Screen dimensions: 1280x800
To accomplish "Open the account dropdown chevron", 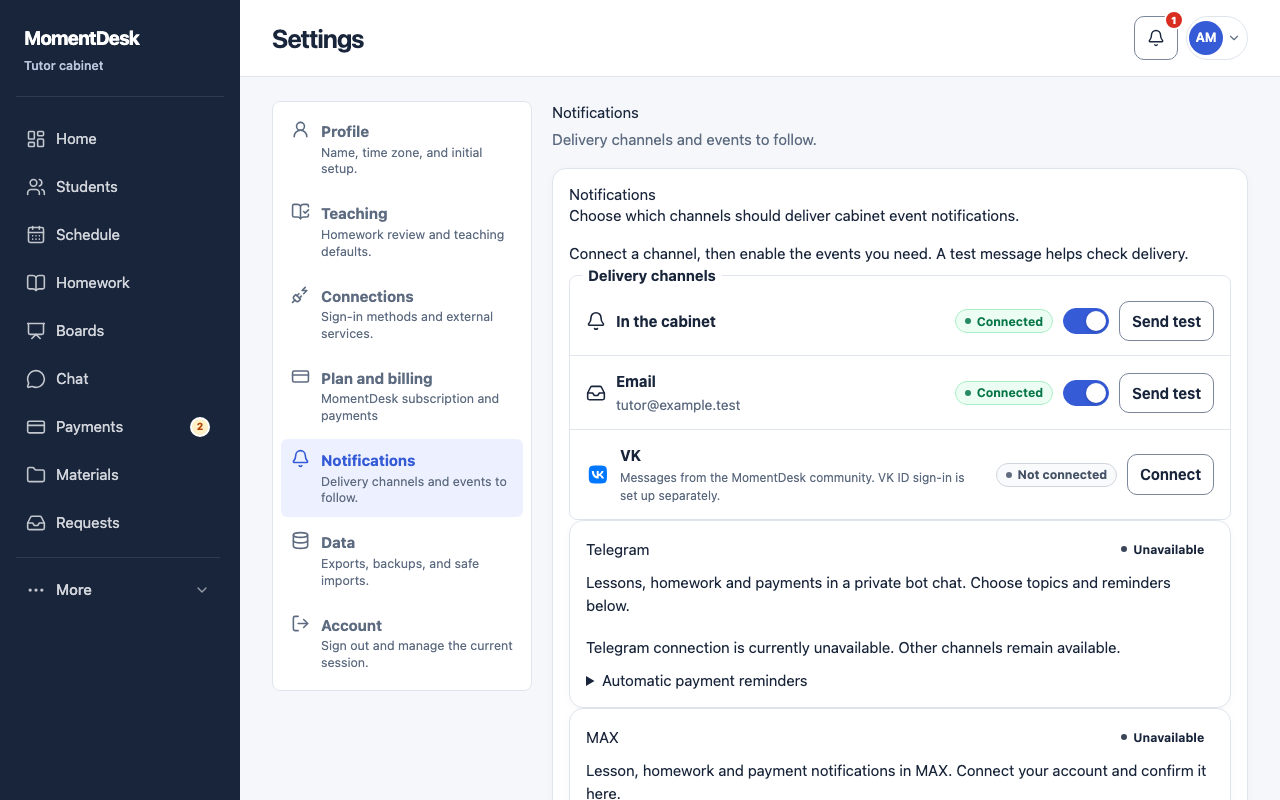I will point(1234,38).
